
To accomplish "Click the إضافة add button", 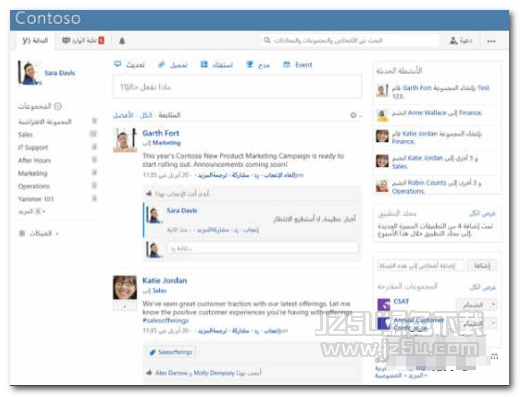I will click(482, 266).
